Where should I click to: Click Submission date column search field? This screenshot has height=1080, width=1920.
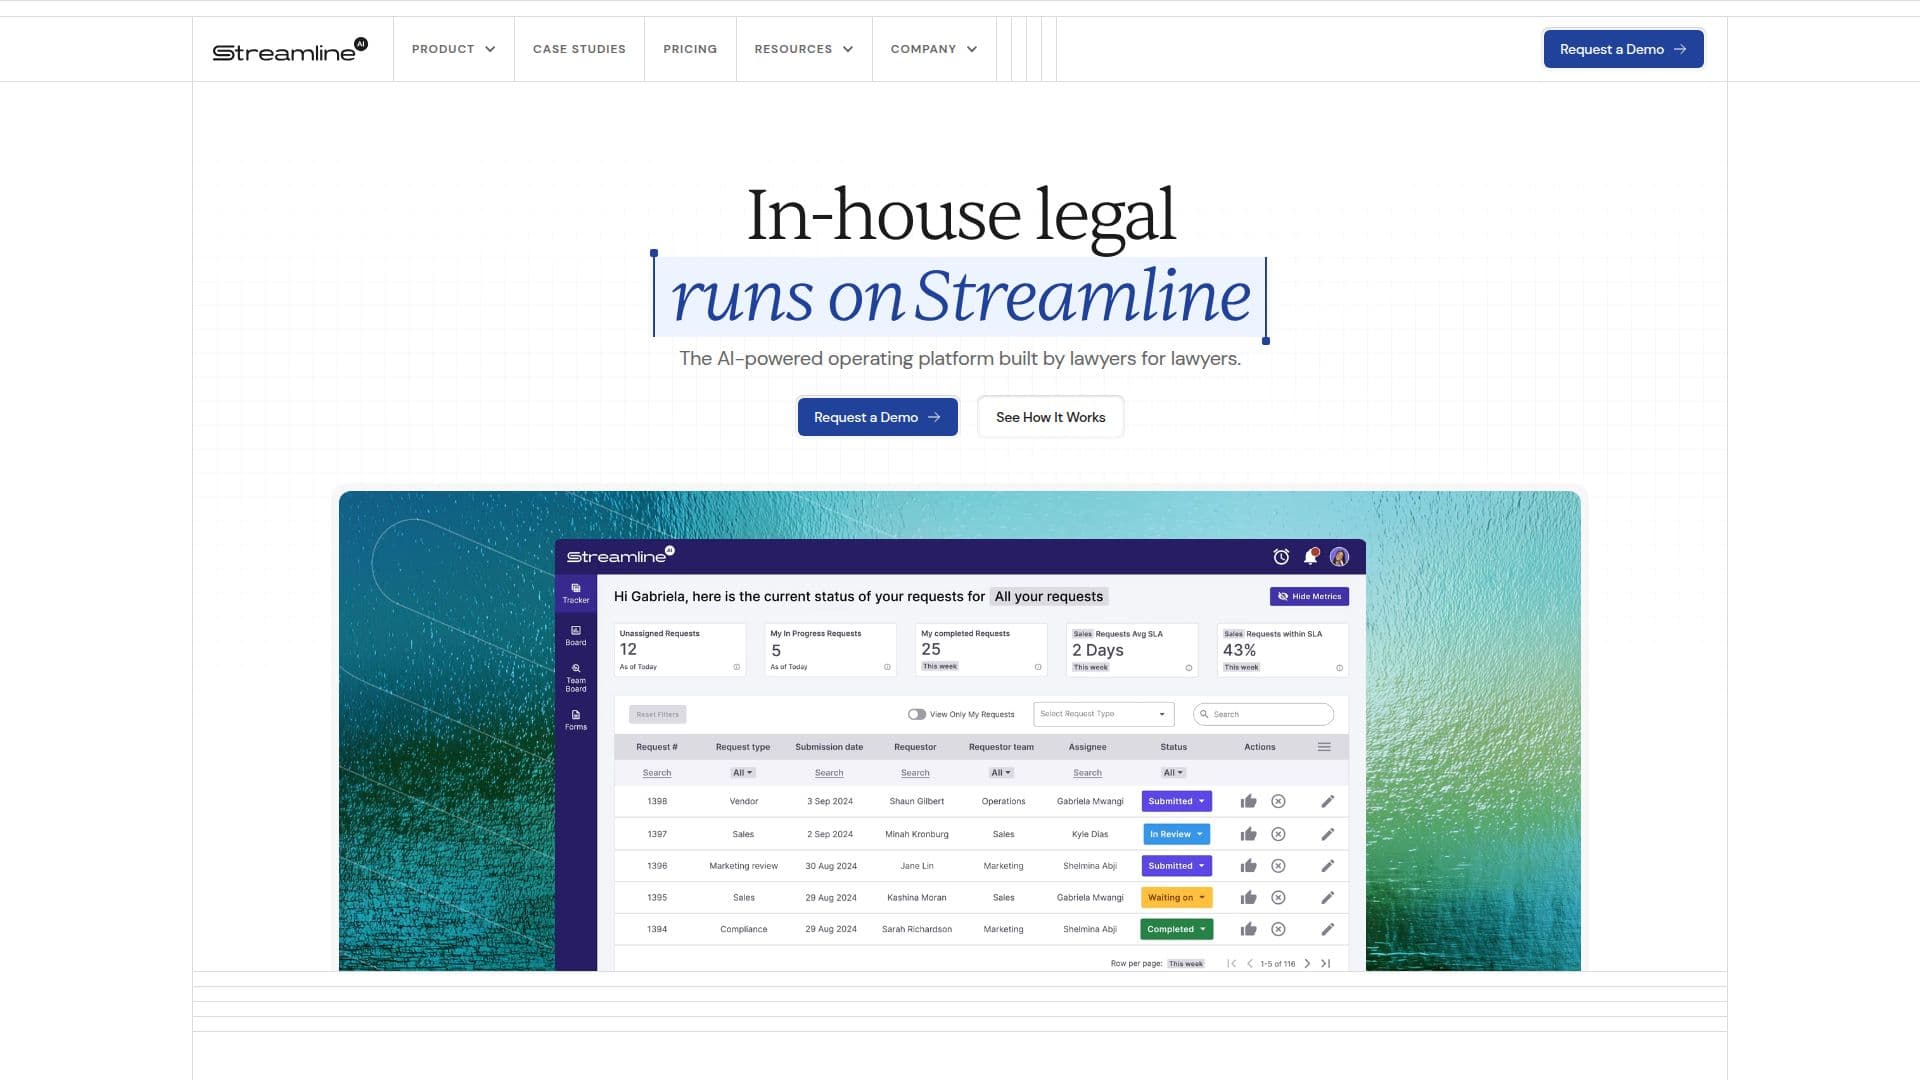[829, 773]
